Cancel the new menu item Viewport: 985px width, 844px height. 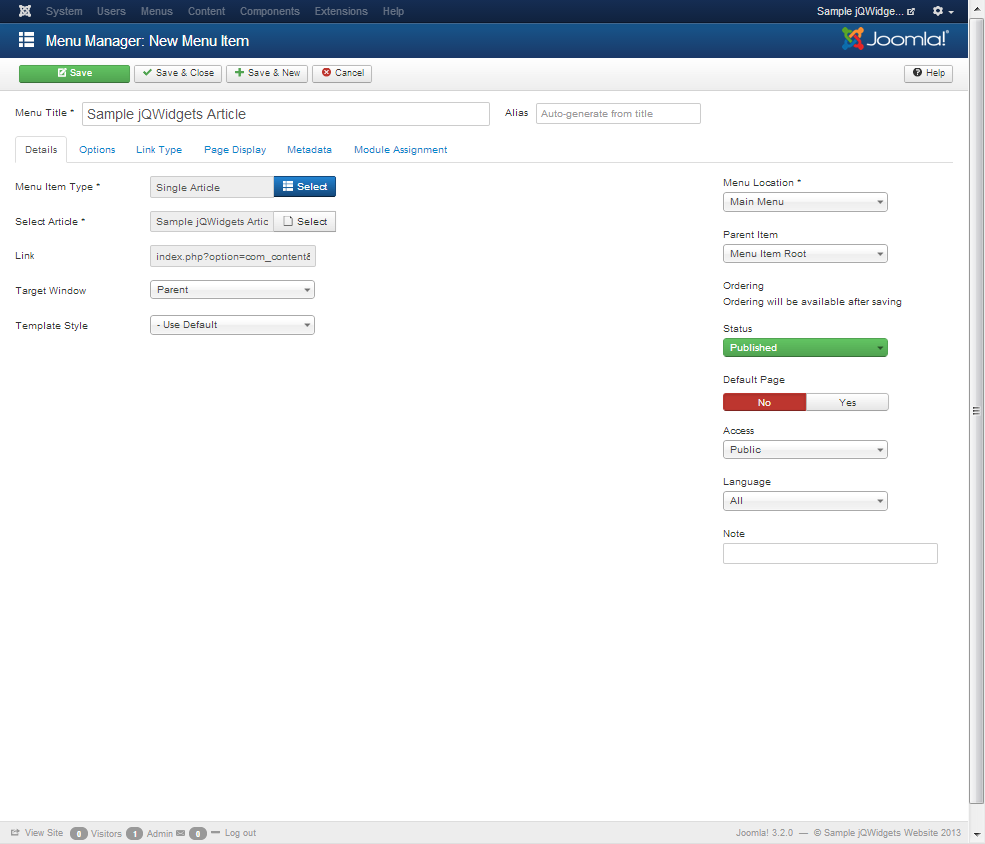342,73
